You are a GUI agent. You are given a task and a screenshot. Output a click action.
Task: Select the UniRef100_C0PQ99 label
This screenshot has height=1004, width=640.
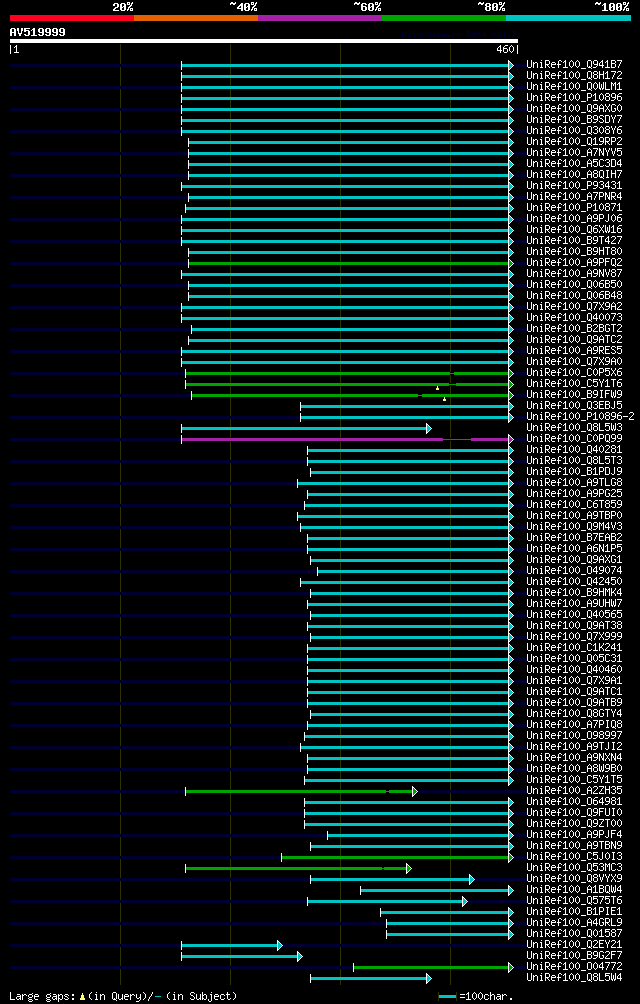[x=574, y=439]
